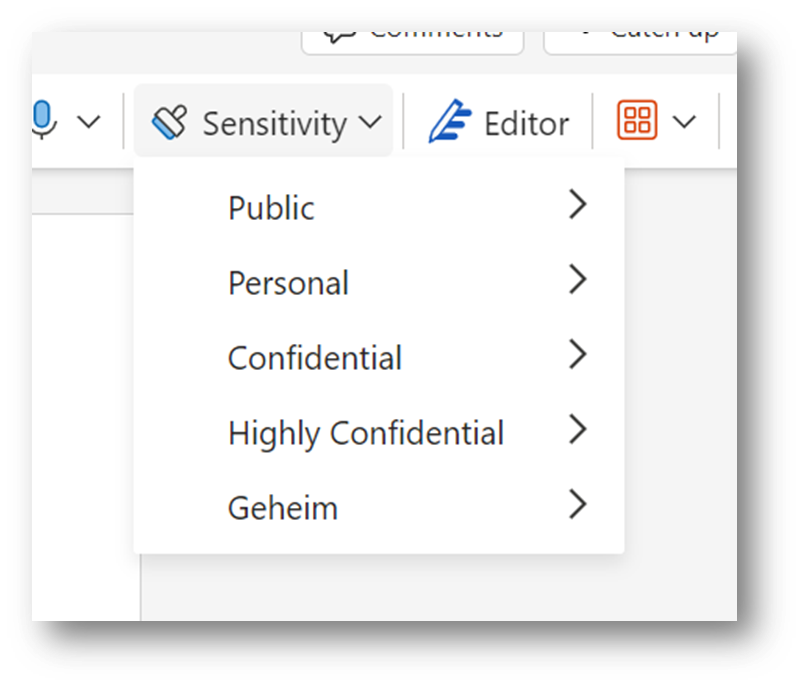Open the Dictate options dropdown arrow
Viewport: 802px width, 686px height.
[89, 122]
